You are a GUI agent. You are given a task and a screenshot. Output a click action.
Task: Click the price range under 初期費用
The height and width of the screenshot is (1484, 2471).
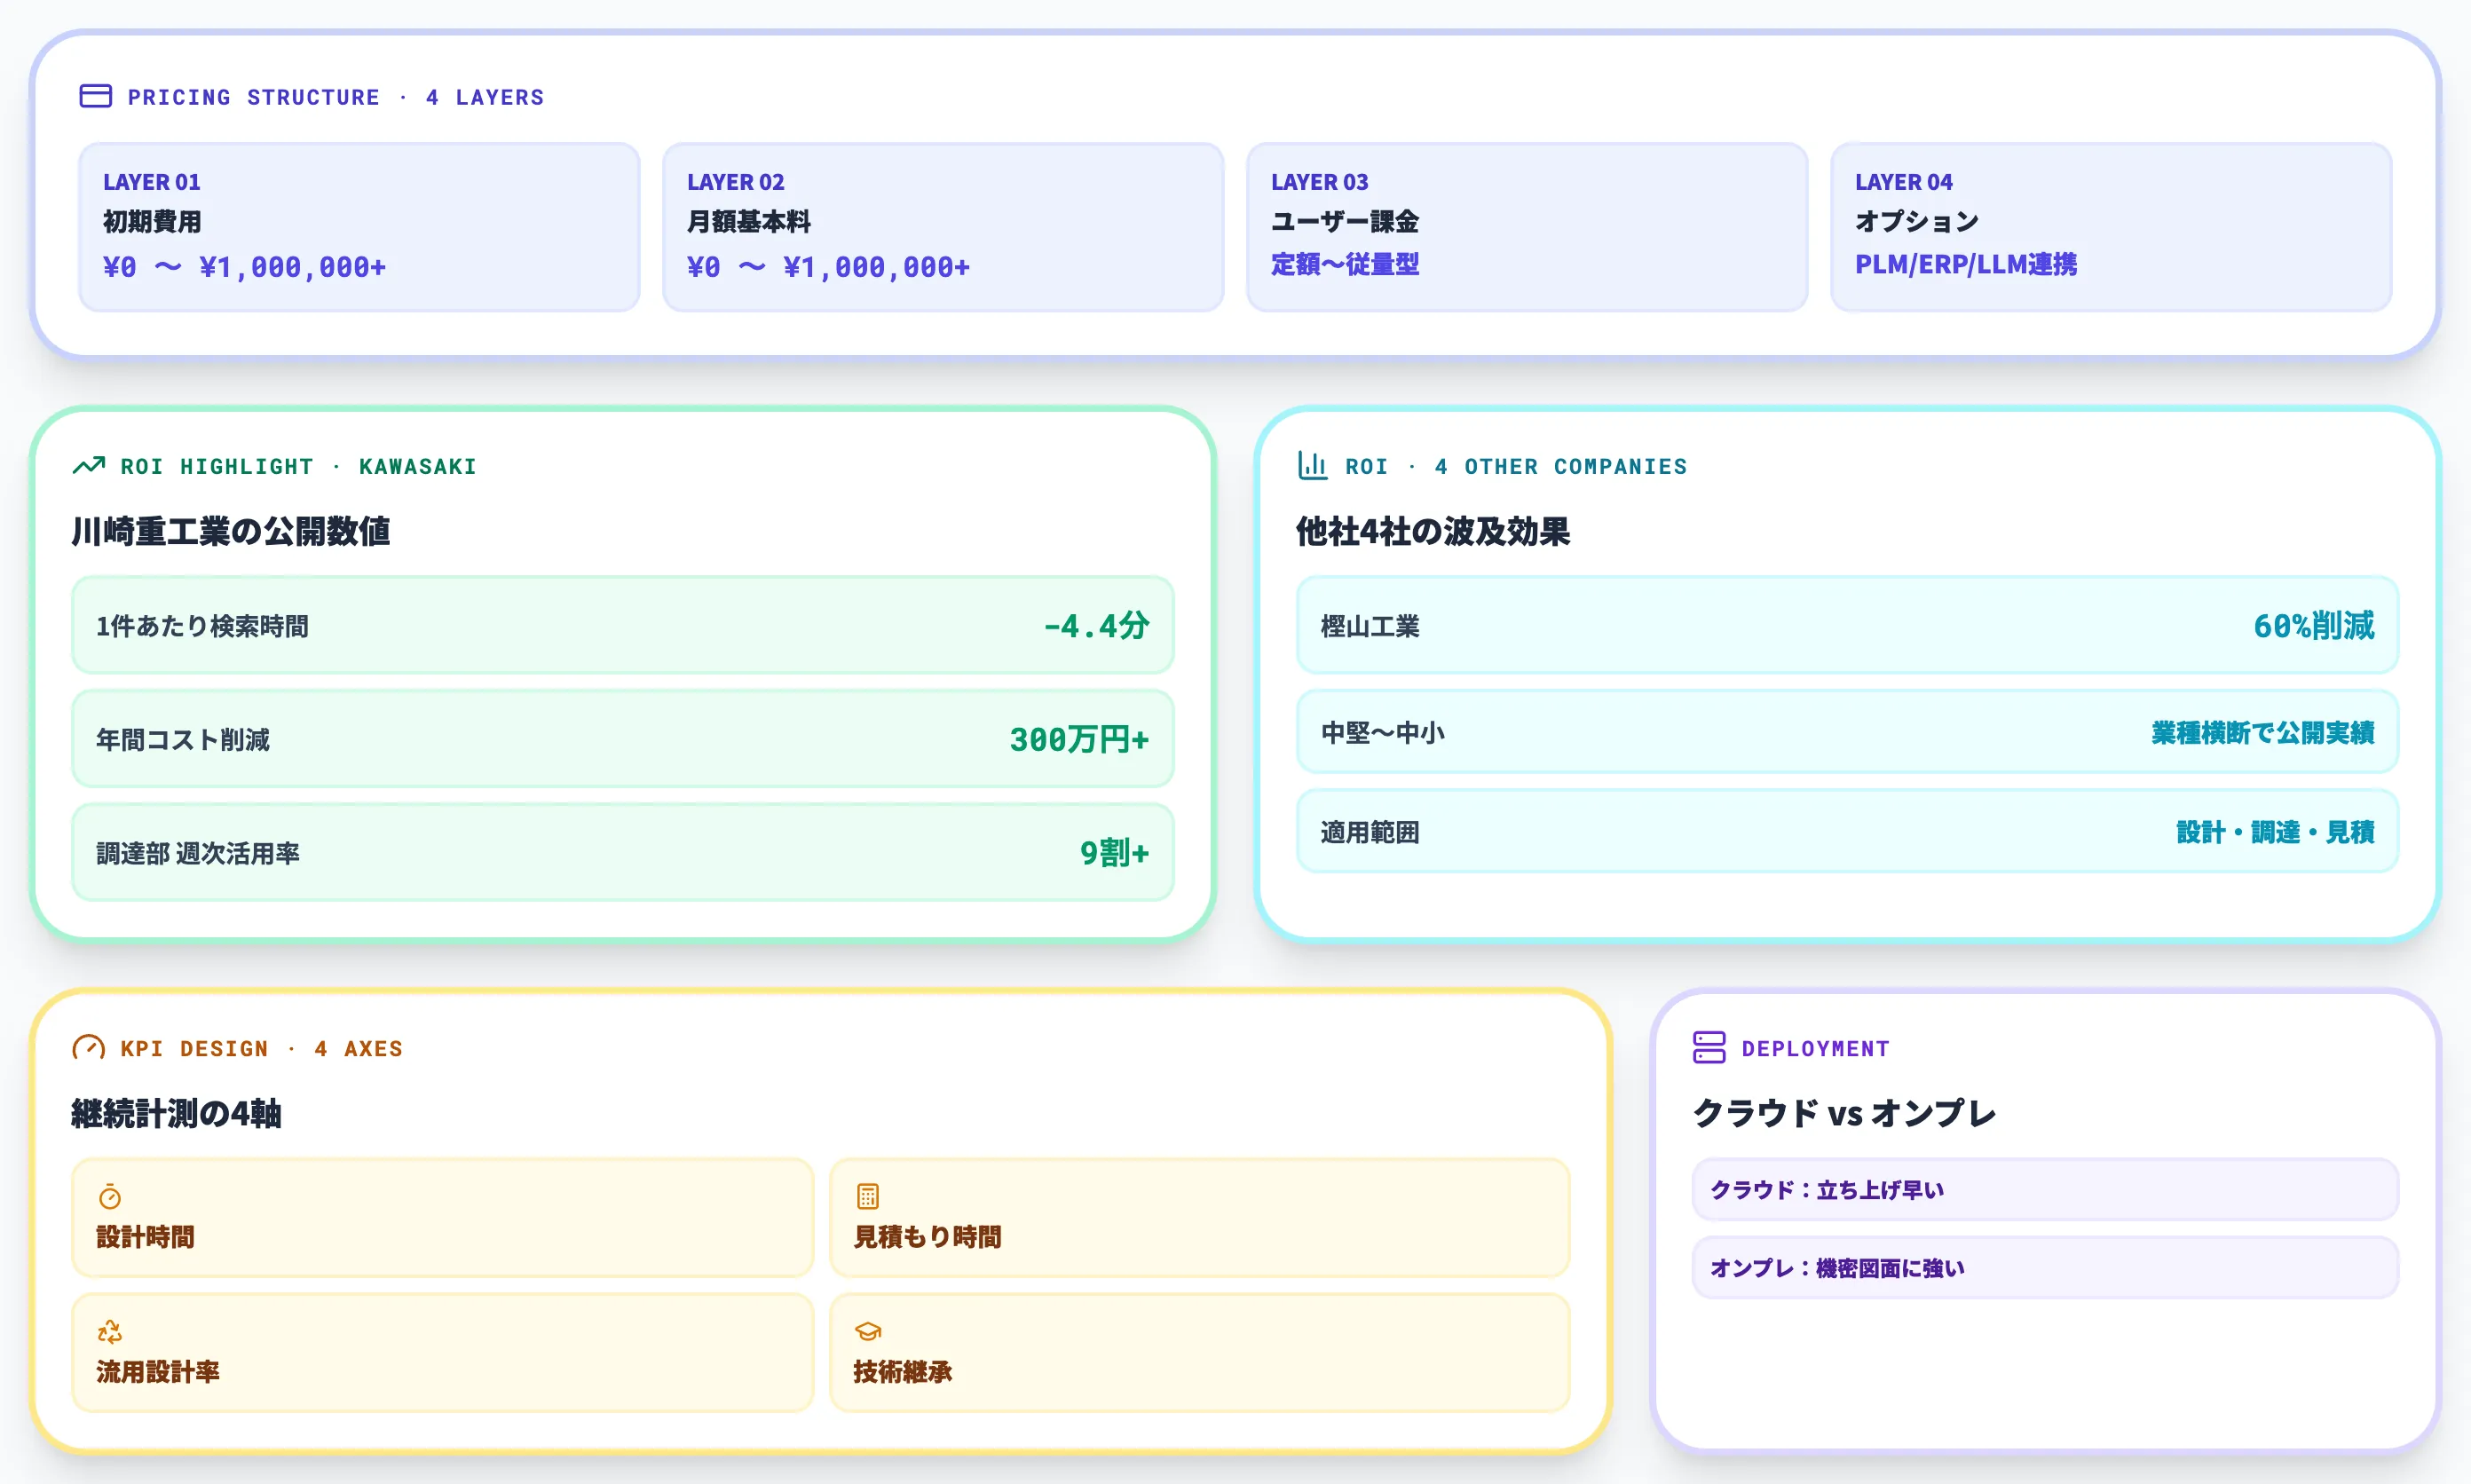[244, 267]
